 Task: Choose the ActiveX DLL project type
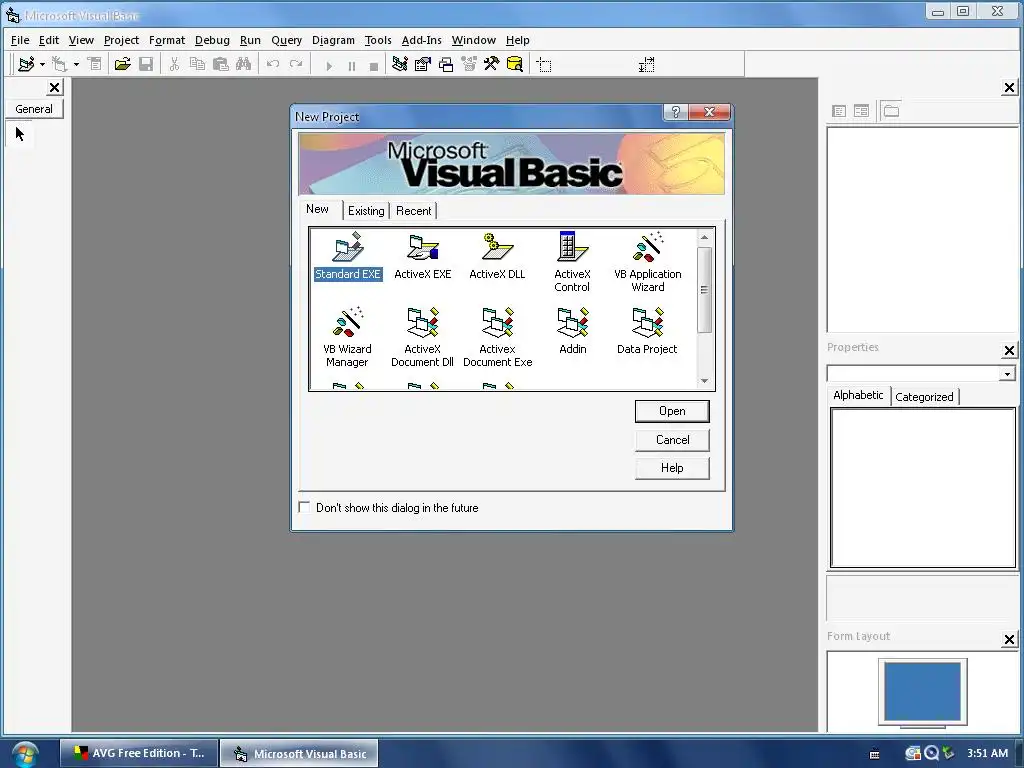(x=497, y=256)
